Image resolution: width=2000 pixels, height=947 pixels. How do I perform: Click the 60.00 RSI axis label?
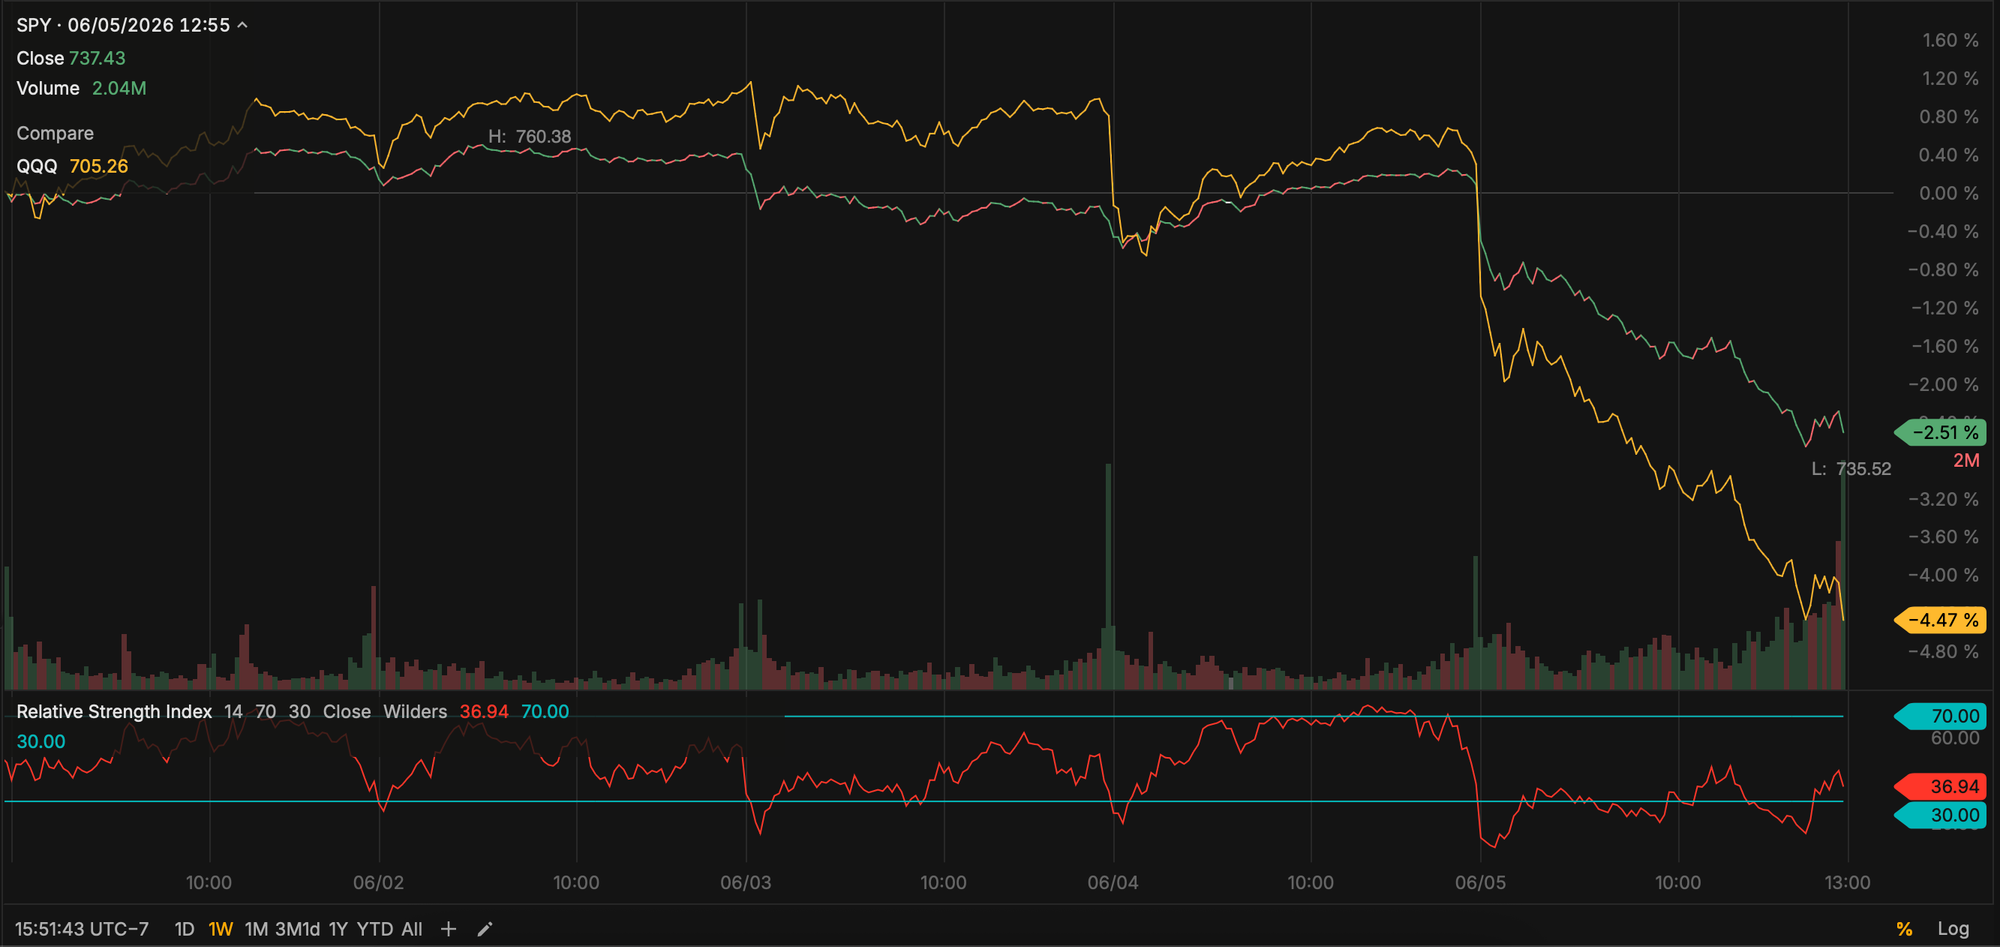click(x=1955, y=738)
